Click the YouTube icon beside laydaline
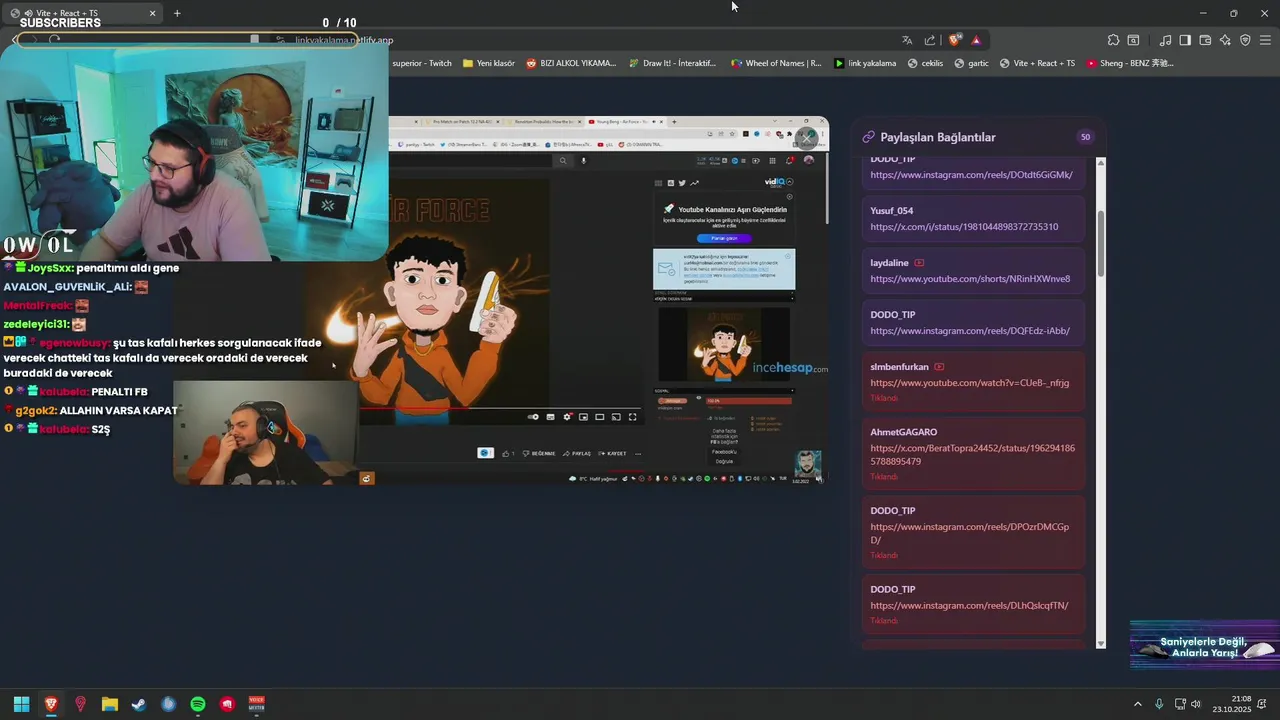 919,263
